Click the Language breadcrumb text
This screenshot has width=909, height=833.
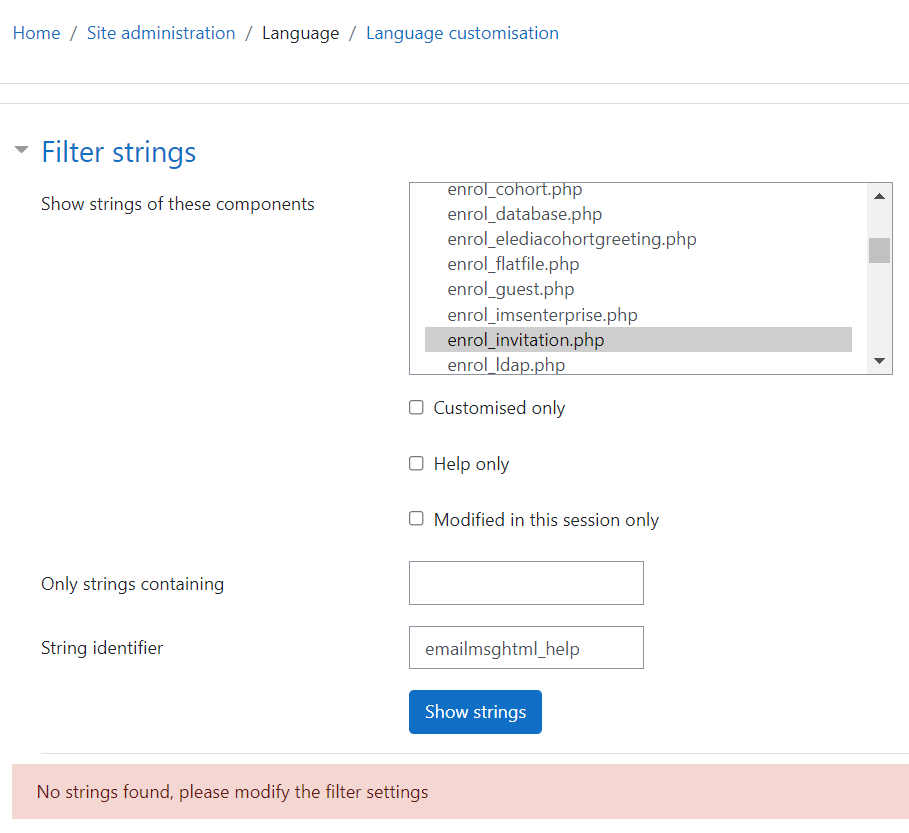pos(300,33)
